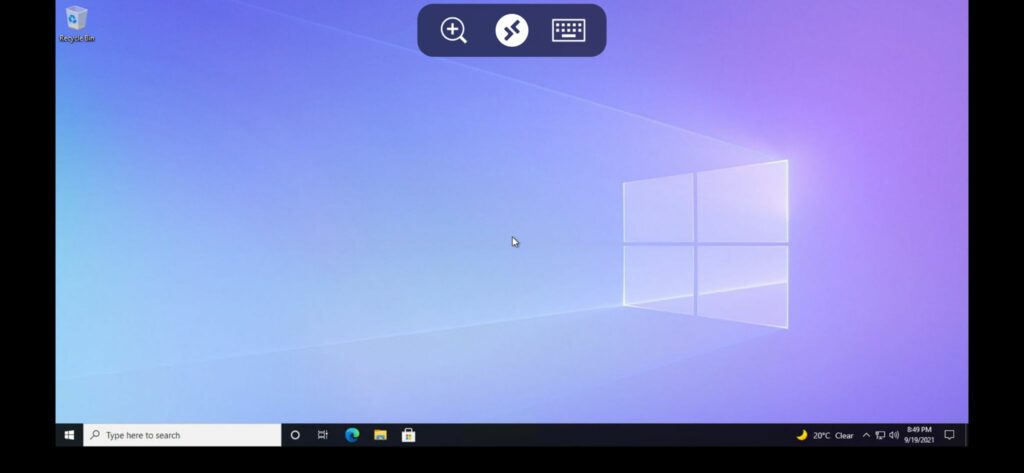This screenshot has height=473, width=1024.
Task: Open the weather widget showing 20°C Clear
Action: coord(825,435)
